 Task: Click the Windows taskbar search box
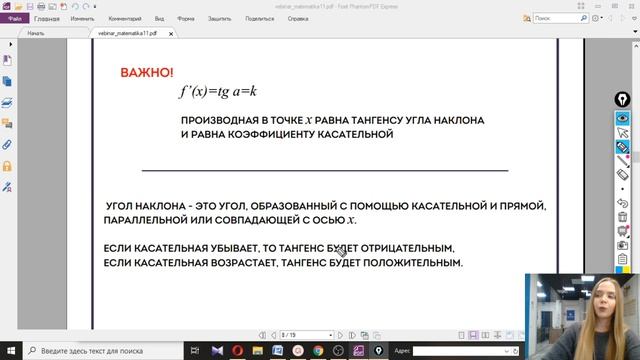103,351
